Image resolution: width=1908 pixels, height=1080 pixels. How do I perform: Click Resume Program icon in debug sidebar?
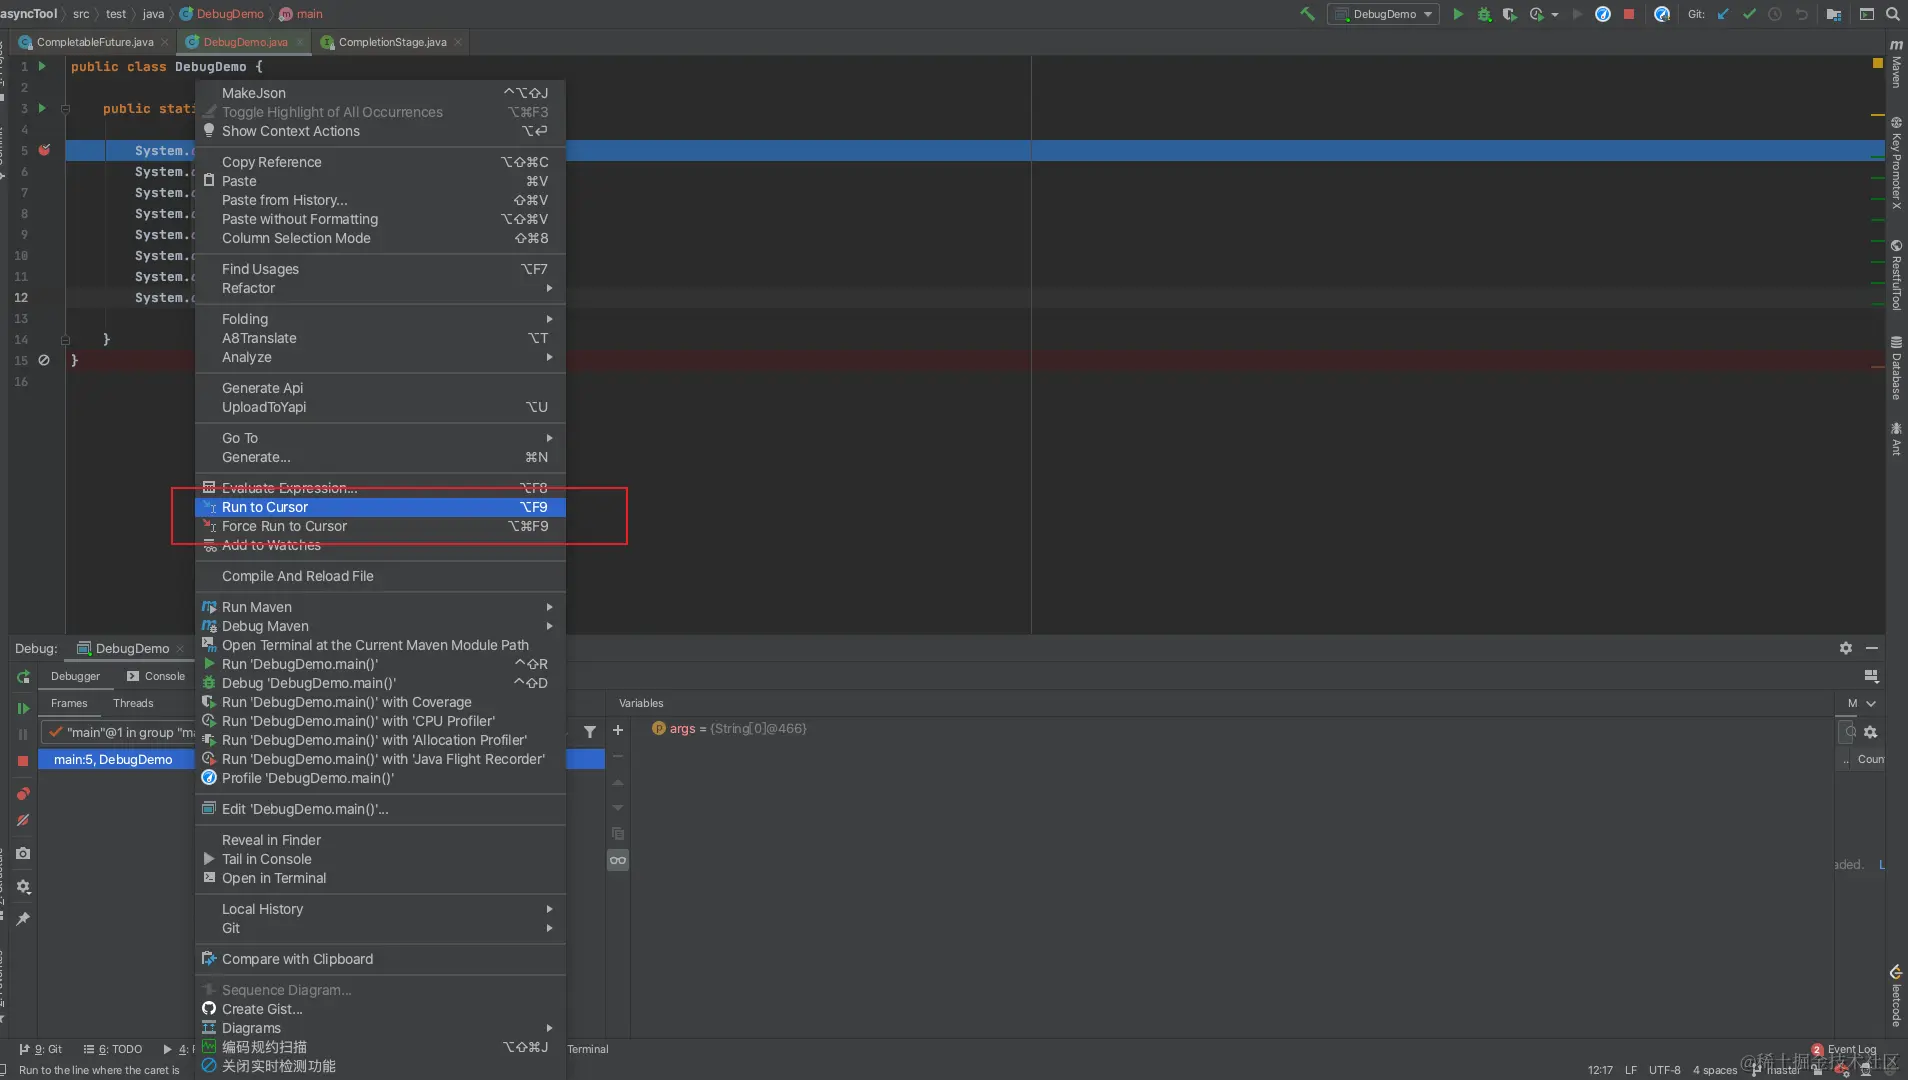point(23,708)
